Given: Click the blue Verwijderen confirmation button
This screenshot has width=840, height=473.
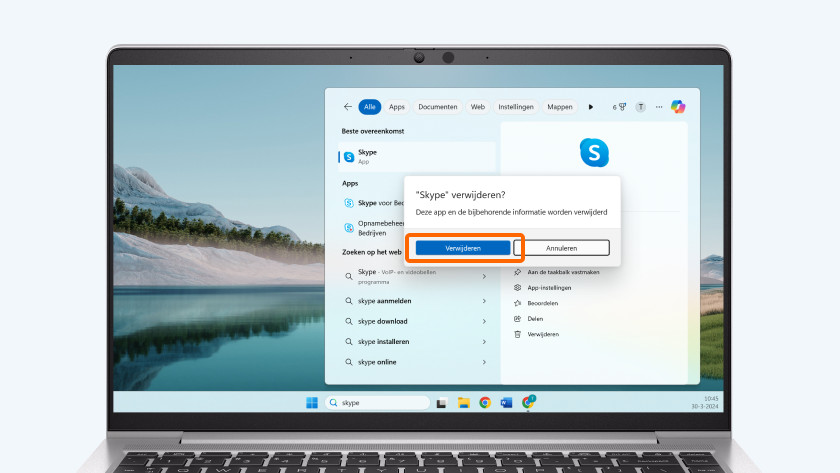Looking at the screenshot, I should [x=463, y=247].
